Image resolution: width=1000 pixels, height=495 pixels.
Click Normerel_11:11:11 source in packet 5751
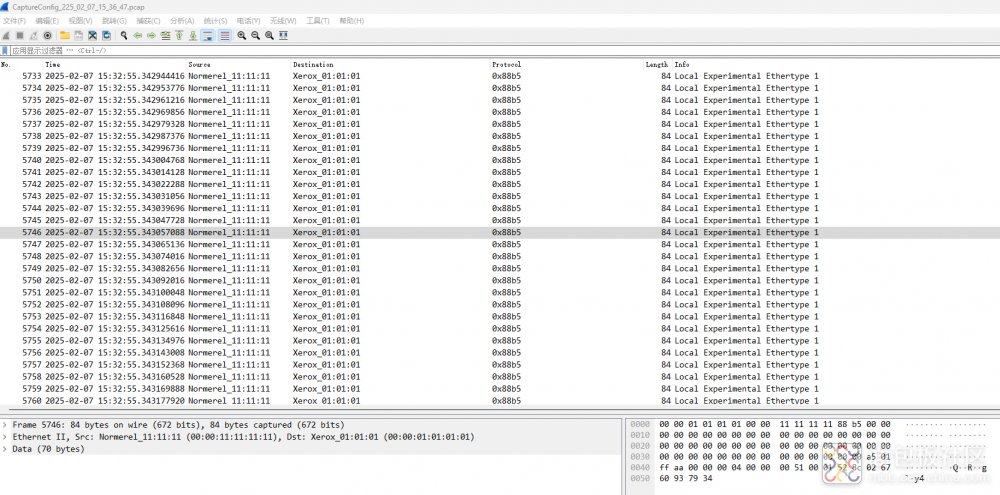click(229, 293)
